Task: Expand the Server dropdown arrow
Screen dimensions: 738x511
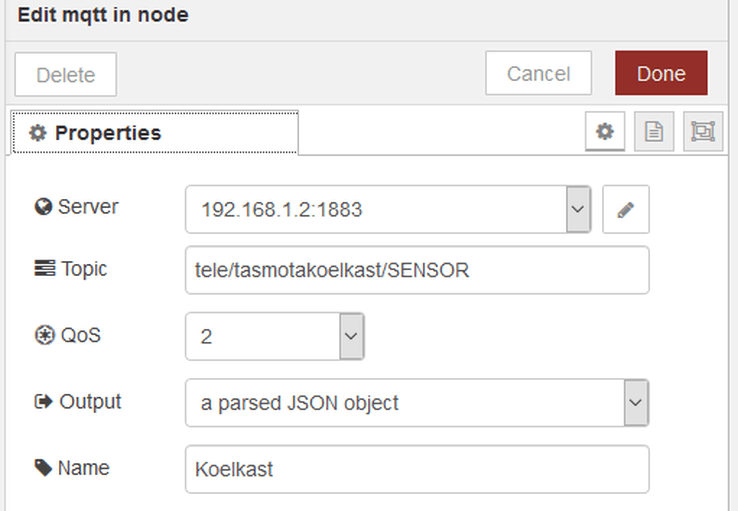Action: tap(578, 209)
